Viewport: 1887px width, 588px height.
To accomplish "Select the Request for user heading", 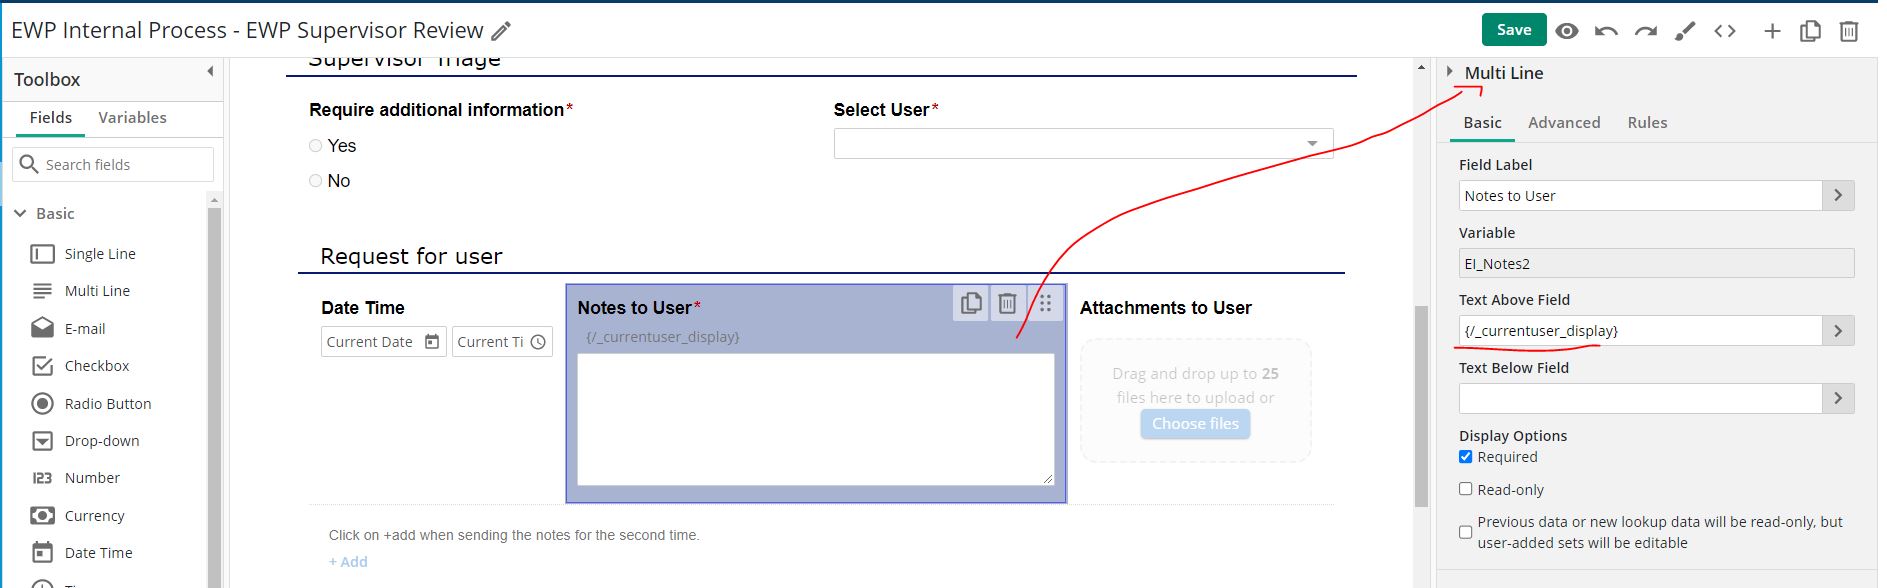I will (411, 256).
